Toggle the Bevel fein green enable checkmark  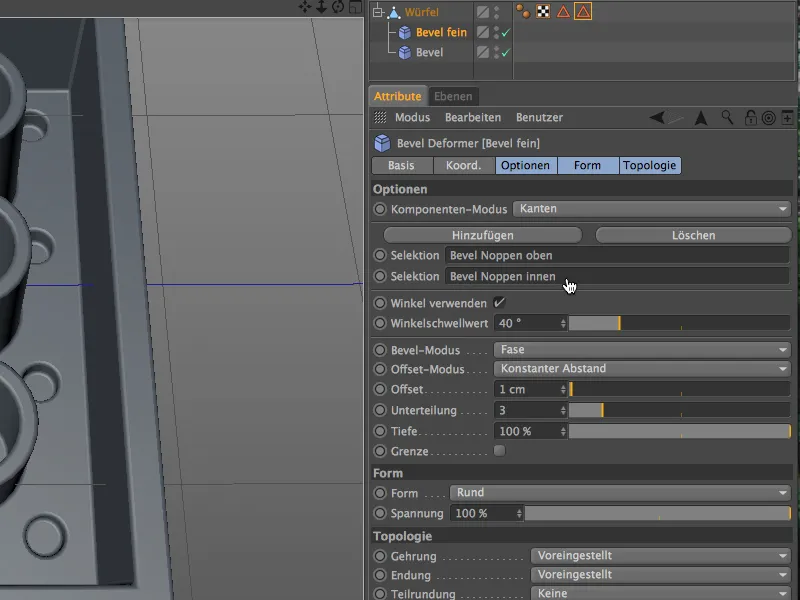(506, 33)
